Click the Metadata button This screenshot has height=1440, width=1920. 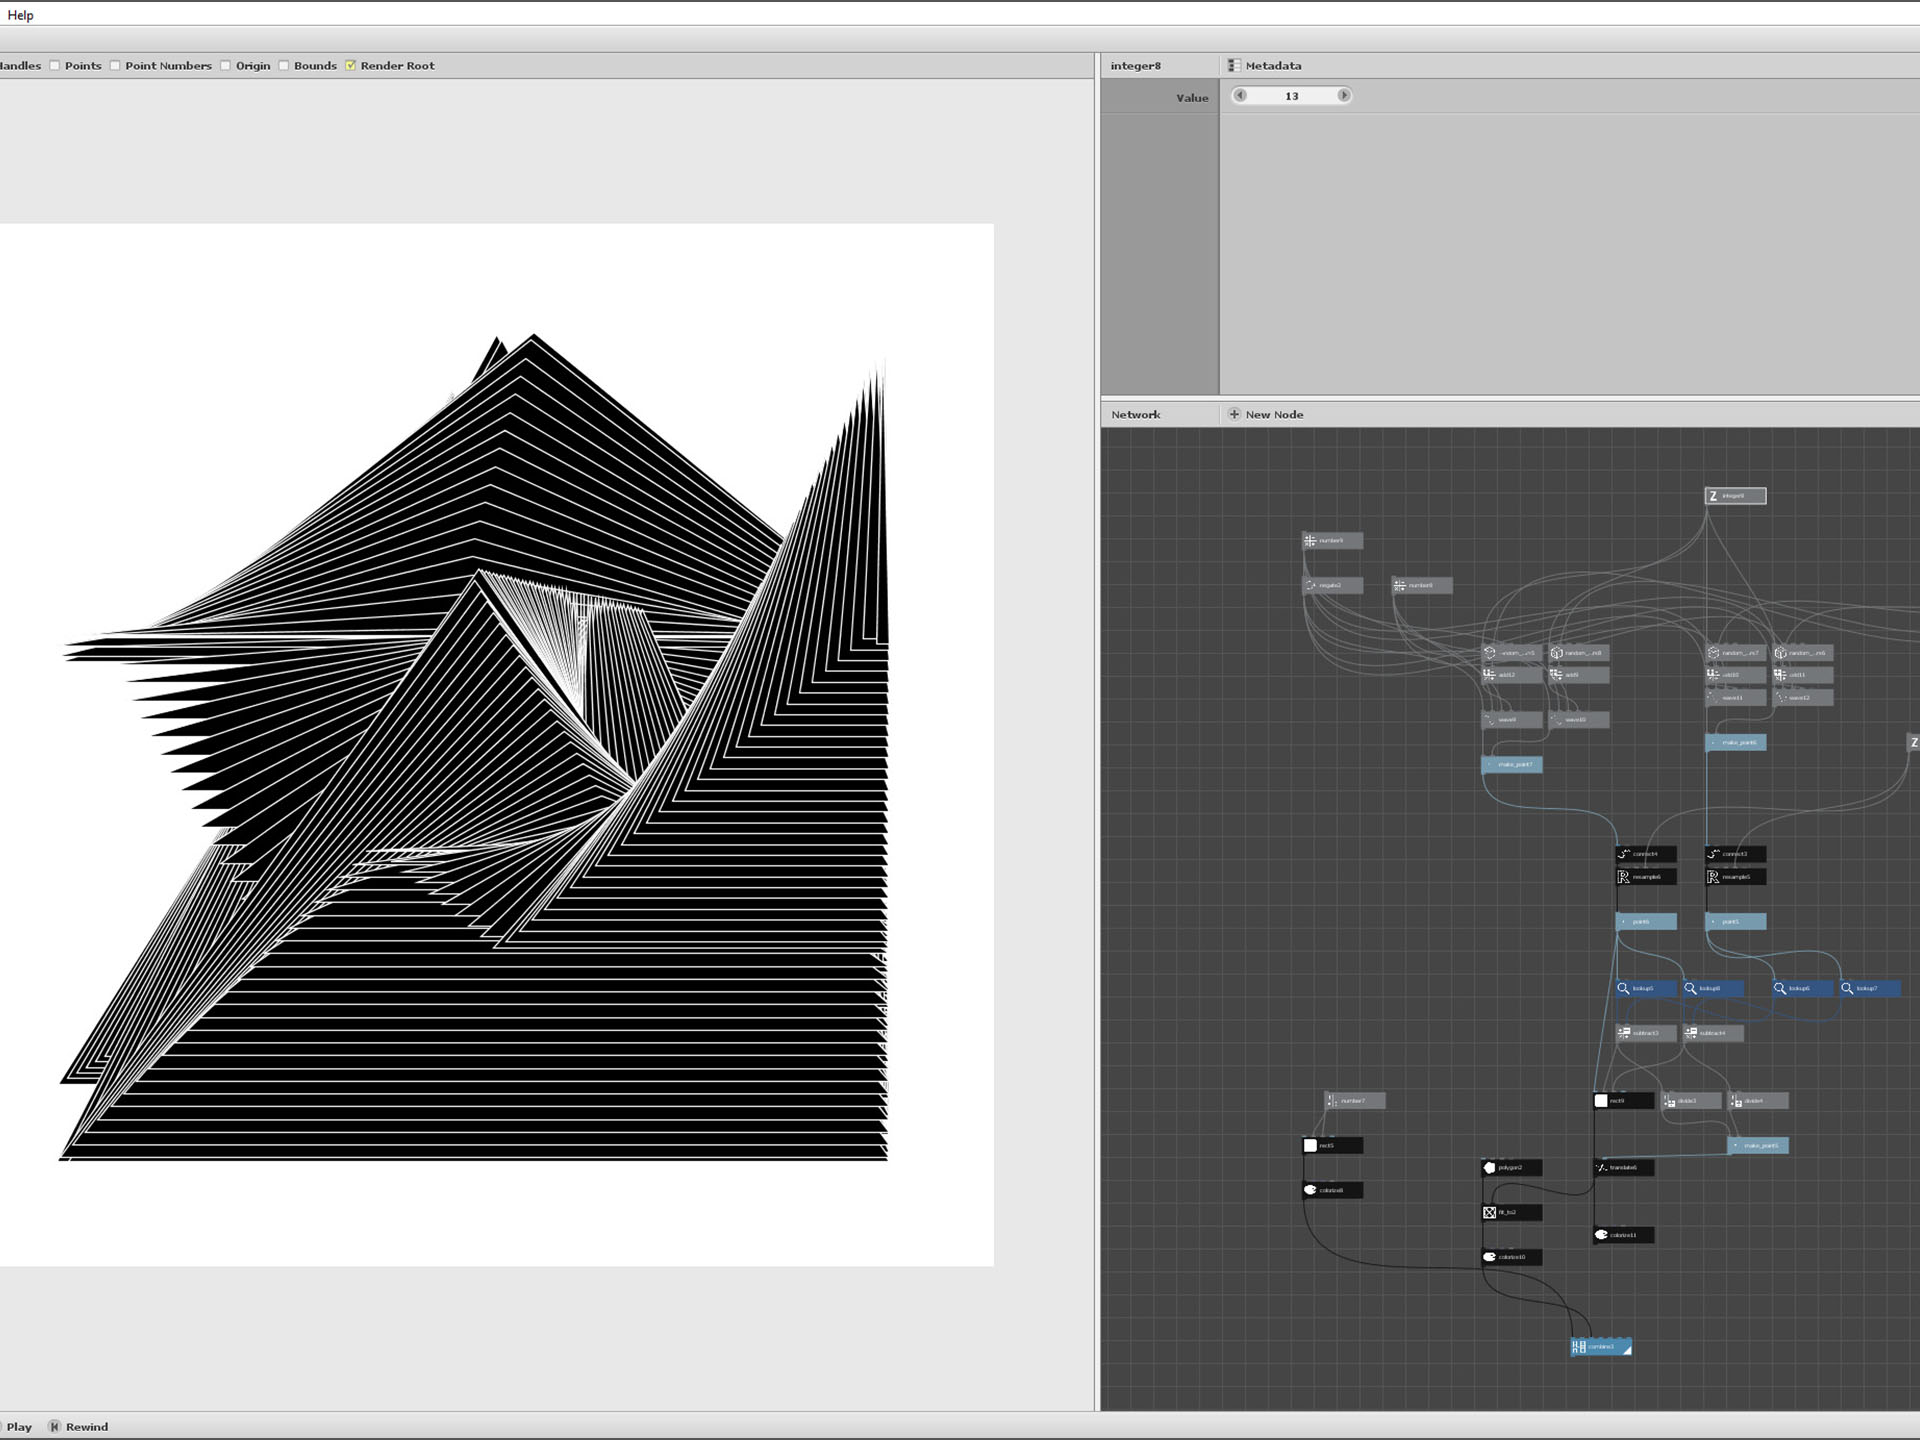coord(1265,66)
